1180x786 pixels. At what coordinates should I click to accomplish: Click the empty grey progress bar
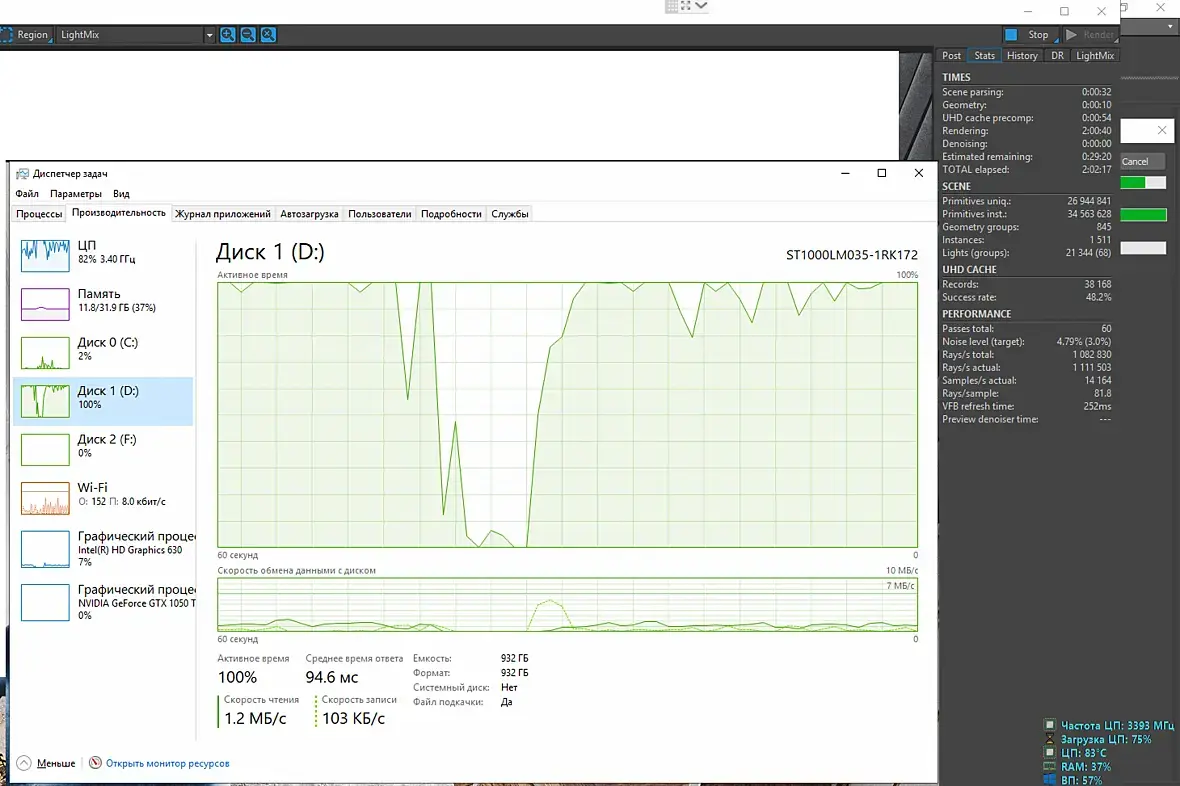(x=1143, y=248)
